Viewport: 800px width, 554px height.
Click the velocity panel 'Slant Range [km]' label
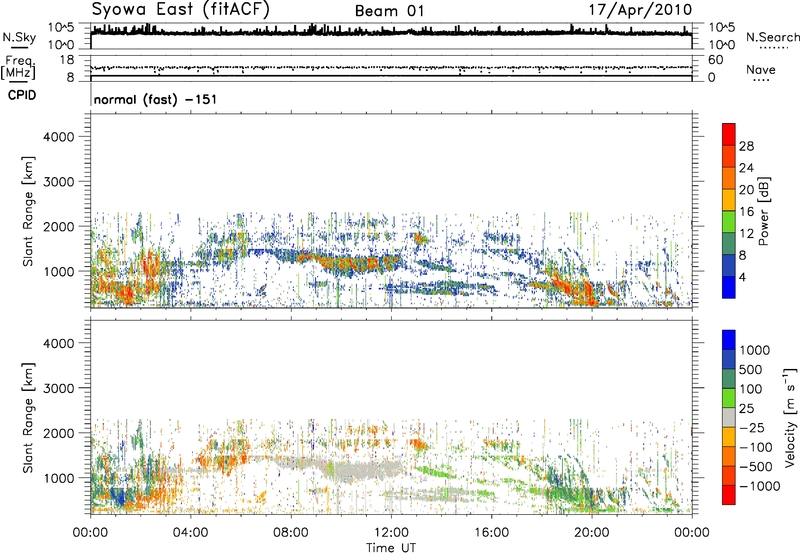coord(28,417)
